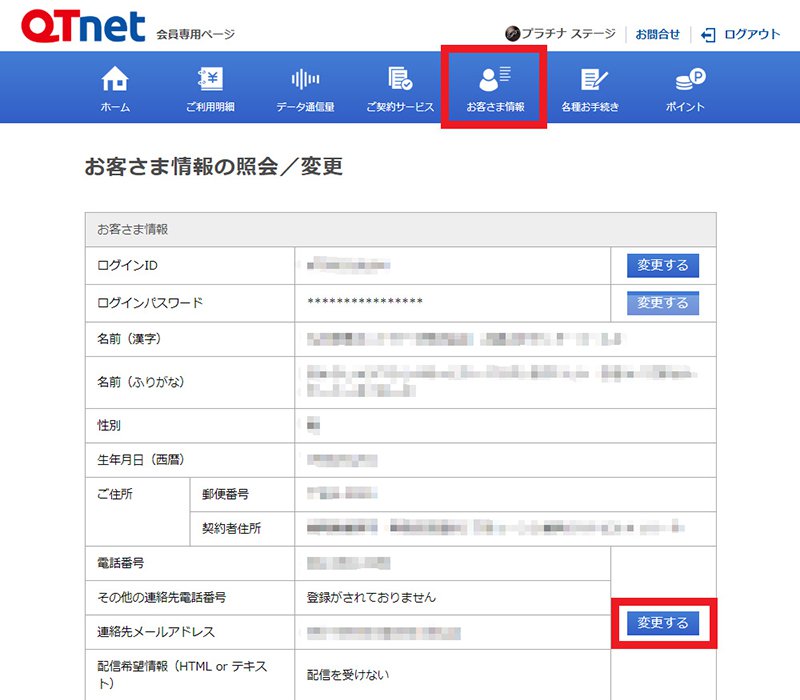
Task: Select the お客さま情報 customer info icon
Action: (x=493, y=76)
